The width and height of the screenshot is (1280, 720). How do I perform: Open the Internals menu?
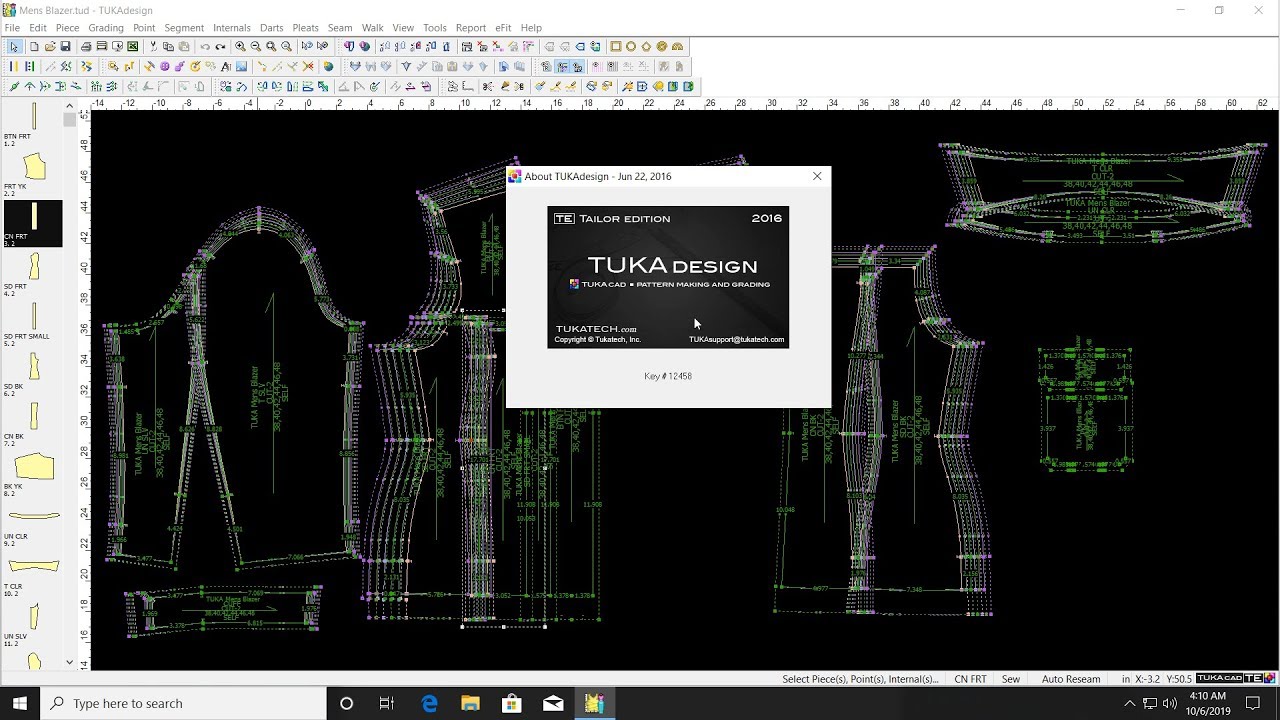(232, 28)
